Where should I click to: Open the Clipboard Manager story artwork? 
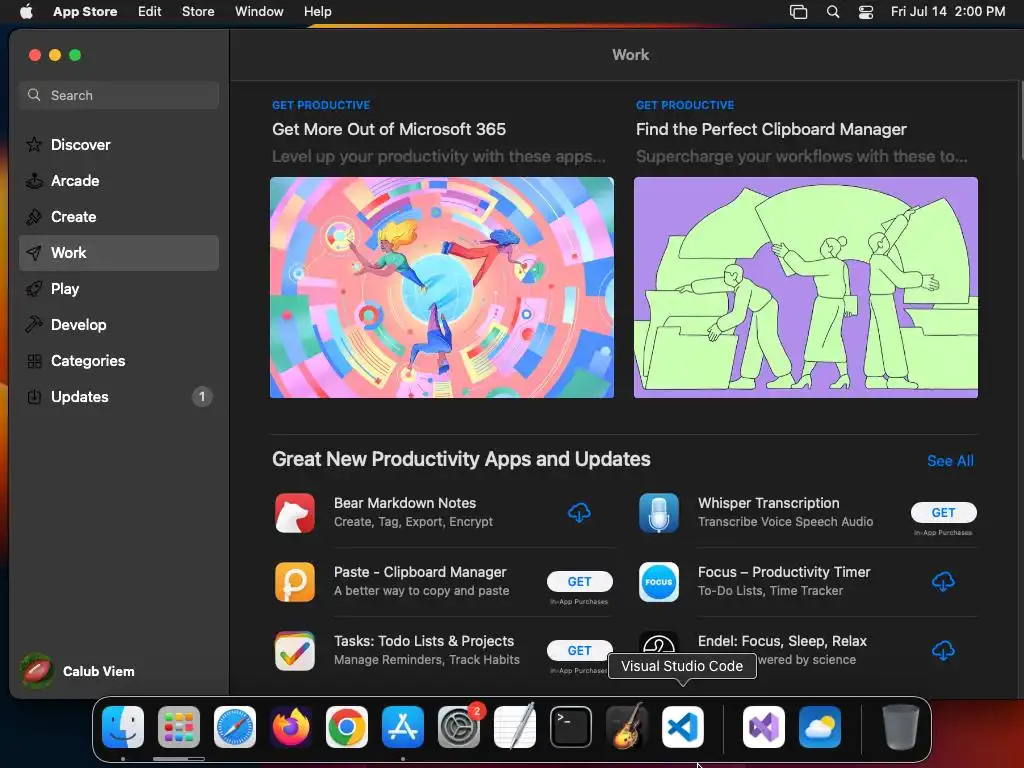pyautogui.click(x=806, y=287)
